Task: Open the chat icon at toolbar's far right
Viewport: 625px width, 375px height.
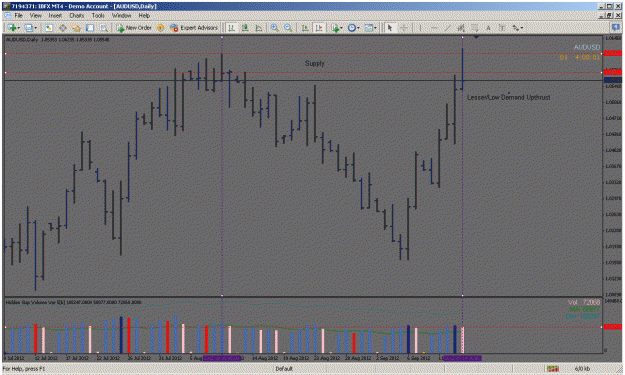Action: tap(616, 27)
